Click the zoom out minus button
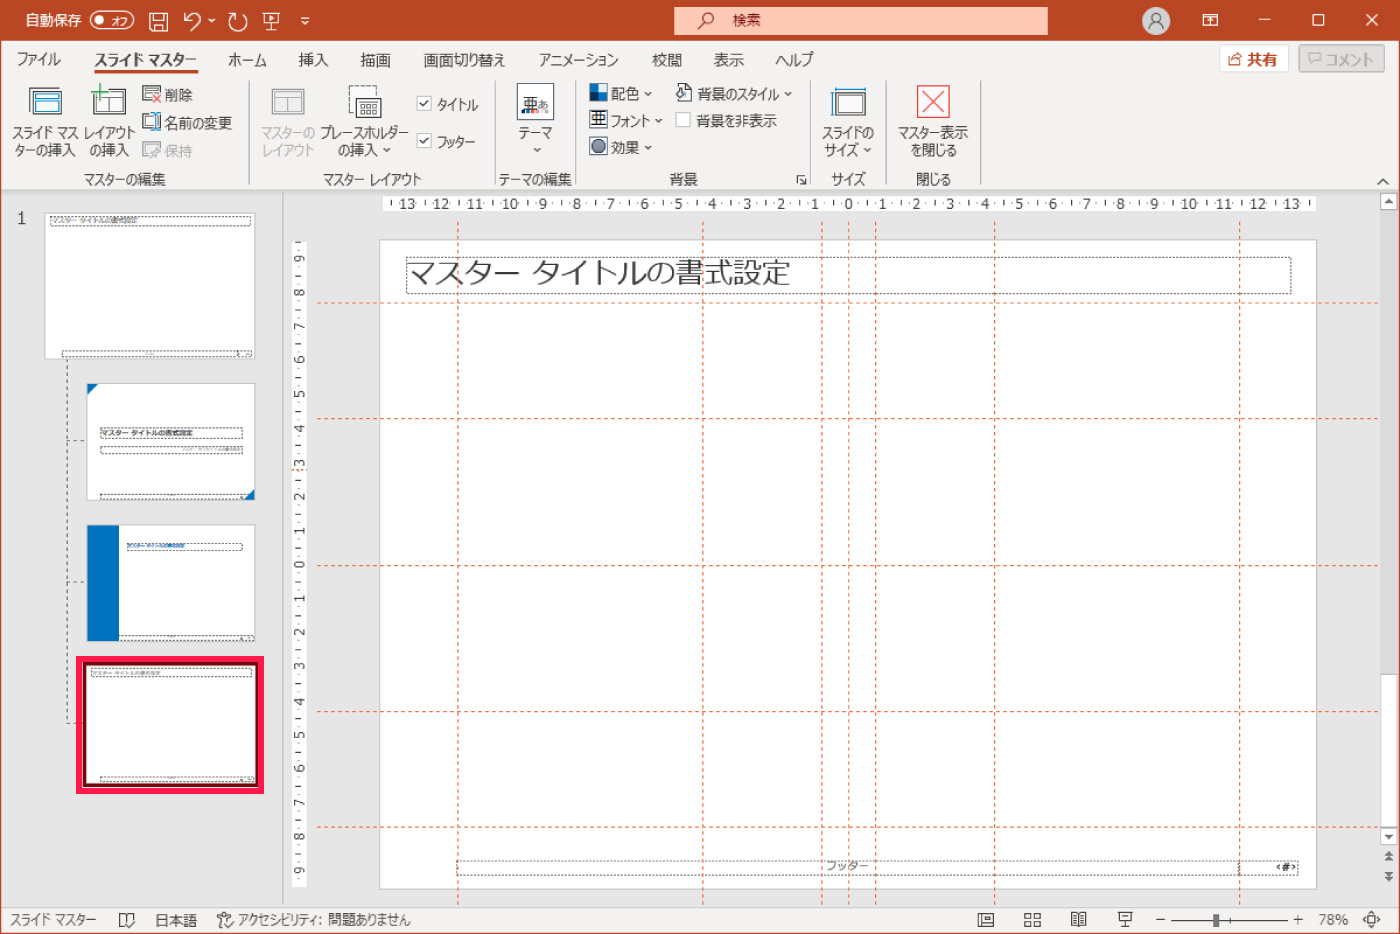 tap(1161, 920)
